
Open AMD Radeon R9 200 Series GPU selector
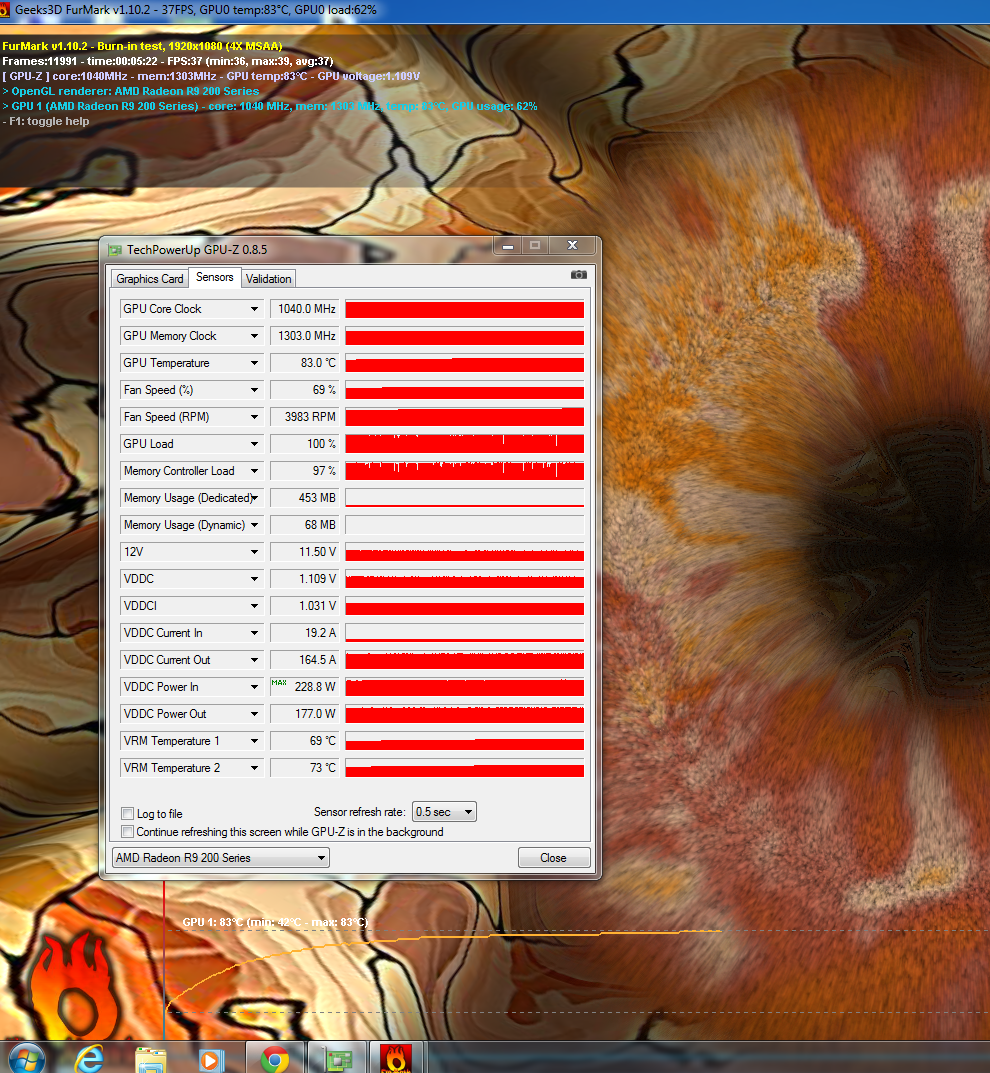click(220, 857)
